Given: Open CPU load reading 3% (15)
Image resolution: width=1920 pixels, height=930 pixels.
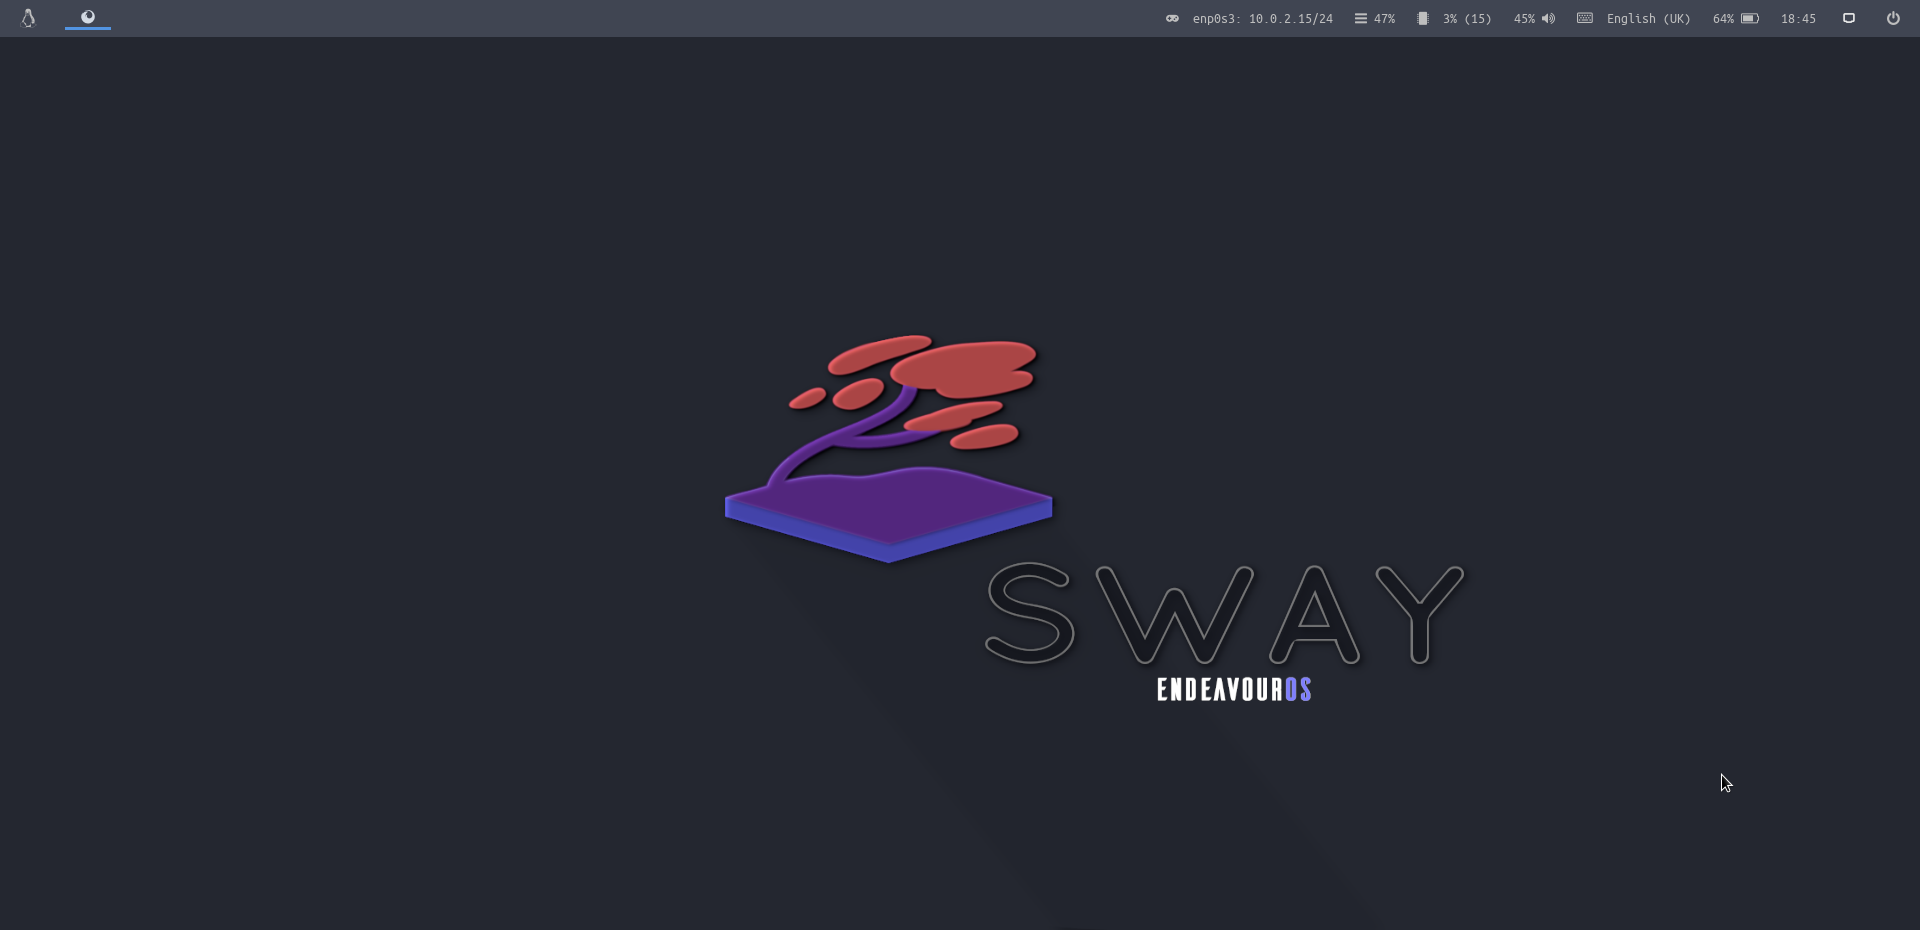Looking at the screenshot, I should tap(1467, 19).
